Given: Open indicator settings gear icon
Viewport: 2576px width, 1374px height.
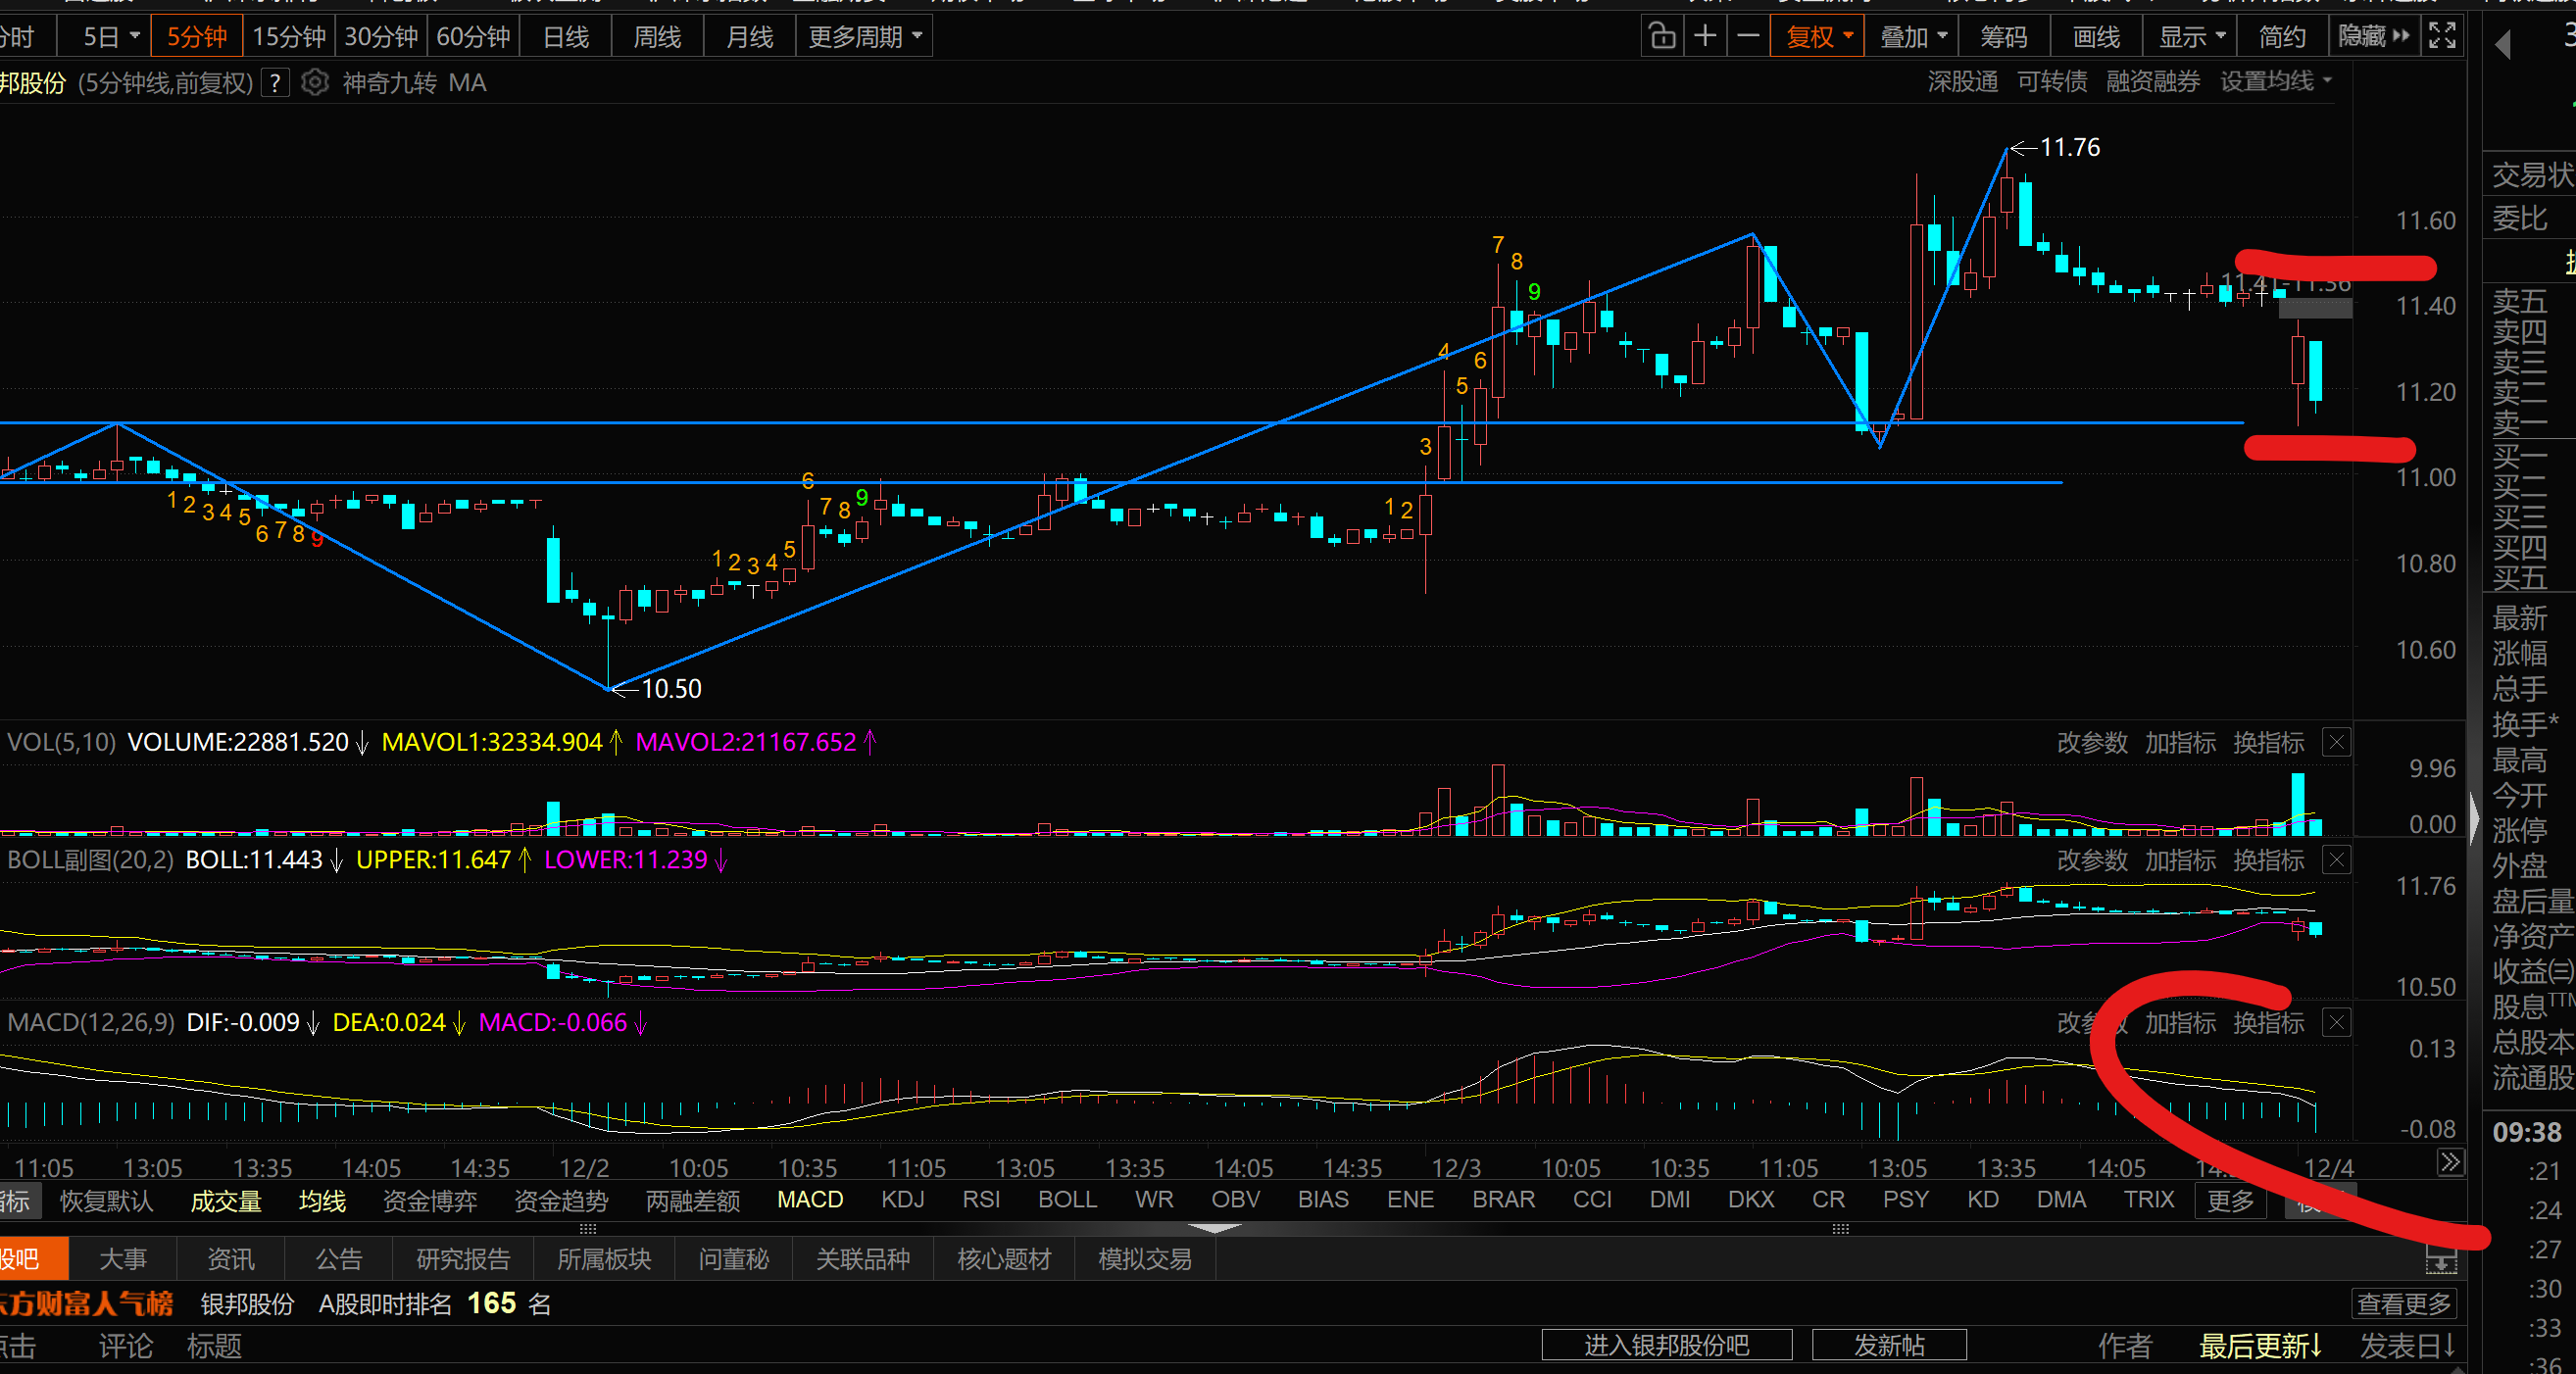Looking at the screenshot, I should (x=314, y=83).
